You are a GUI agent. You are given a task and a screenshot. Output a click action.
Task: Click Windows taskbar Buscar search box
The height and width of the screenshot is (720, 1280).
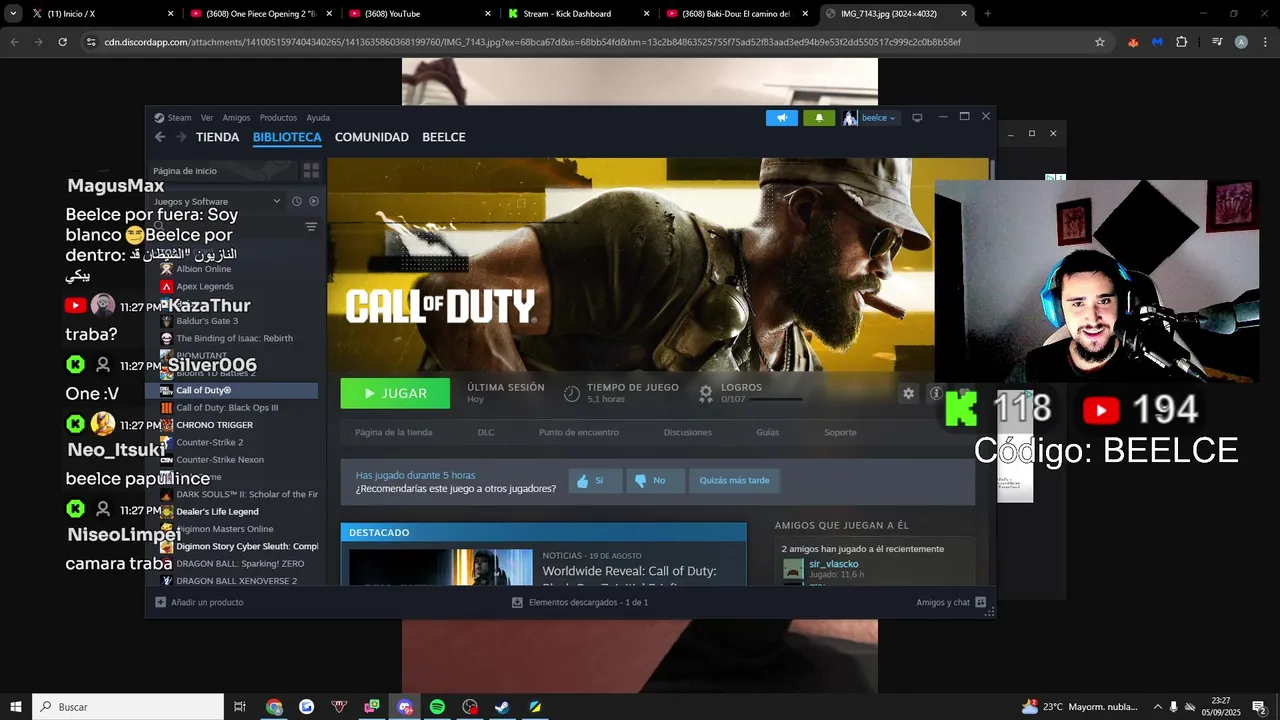[128, 707]
